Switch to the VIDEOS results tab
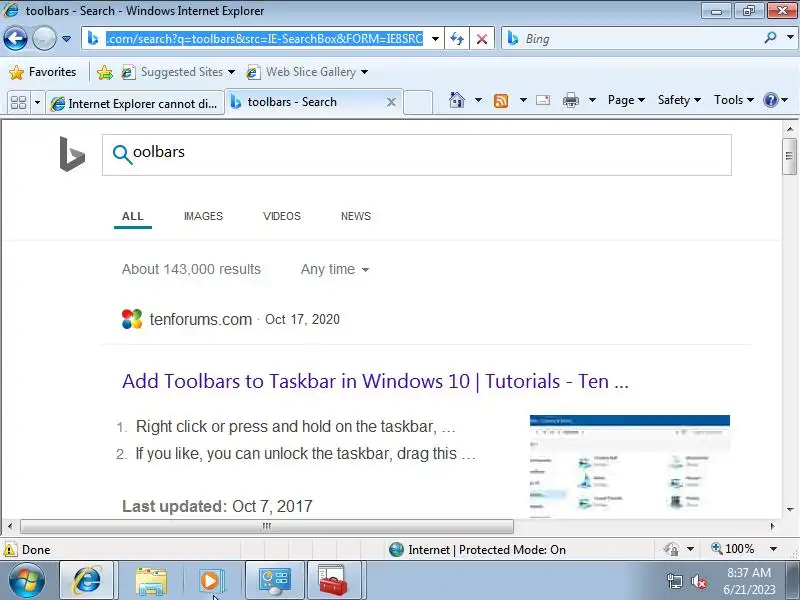The image size is (800, 600). 282,216
